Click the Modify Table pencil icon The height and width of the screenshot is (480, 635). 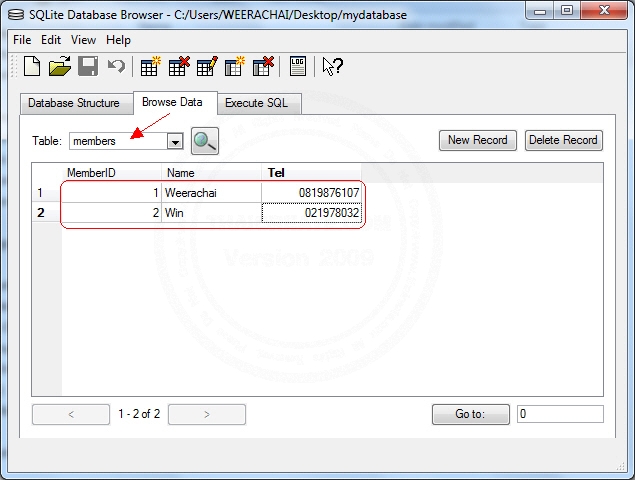click(207, 66)
